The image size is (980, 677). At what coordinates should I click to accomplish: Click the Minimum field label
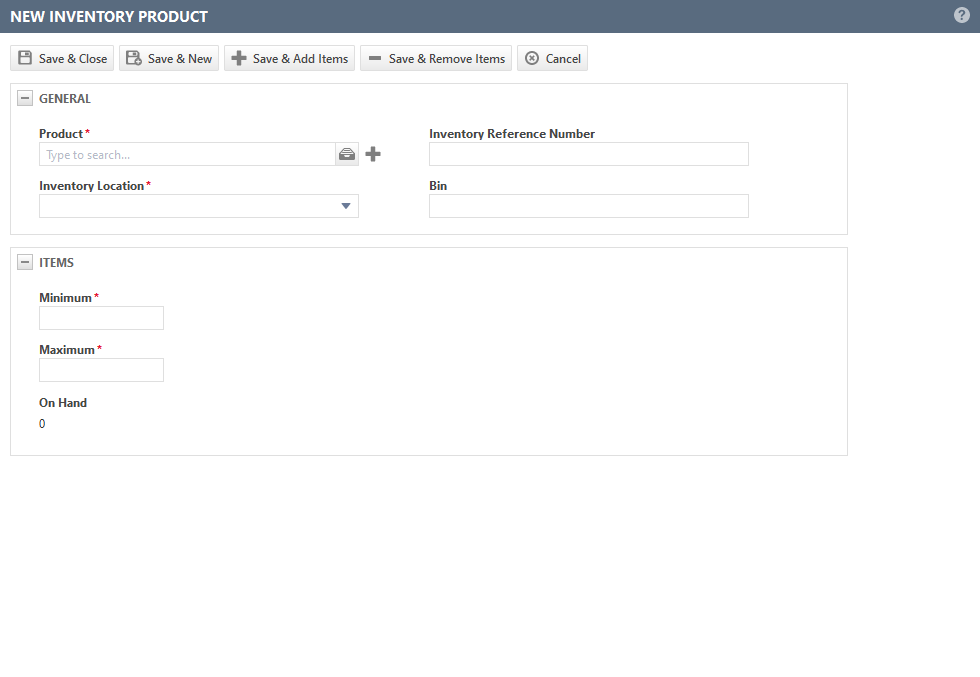tap(65, 298)
